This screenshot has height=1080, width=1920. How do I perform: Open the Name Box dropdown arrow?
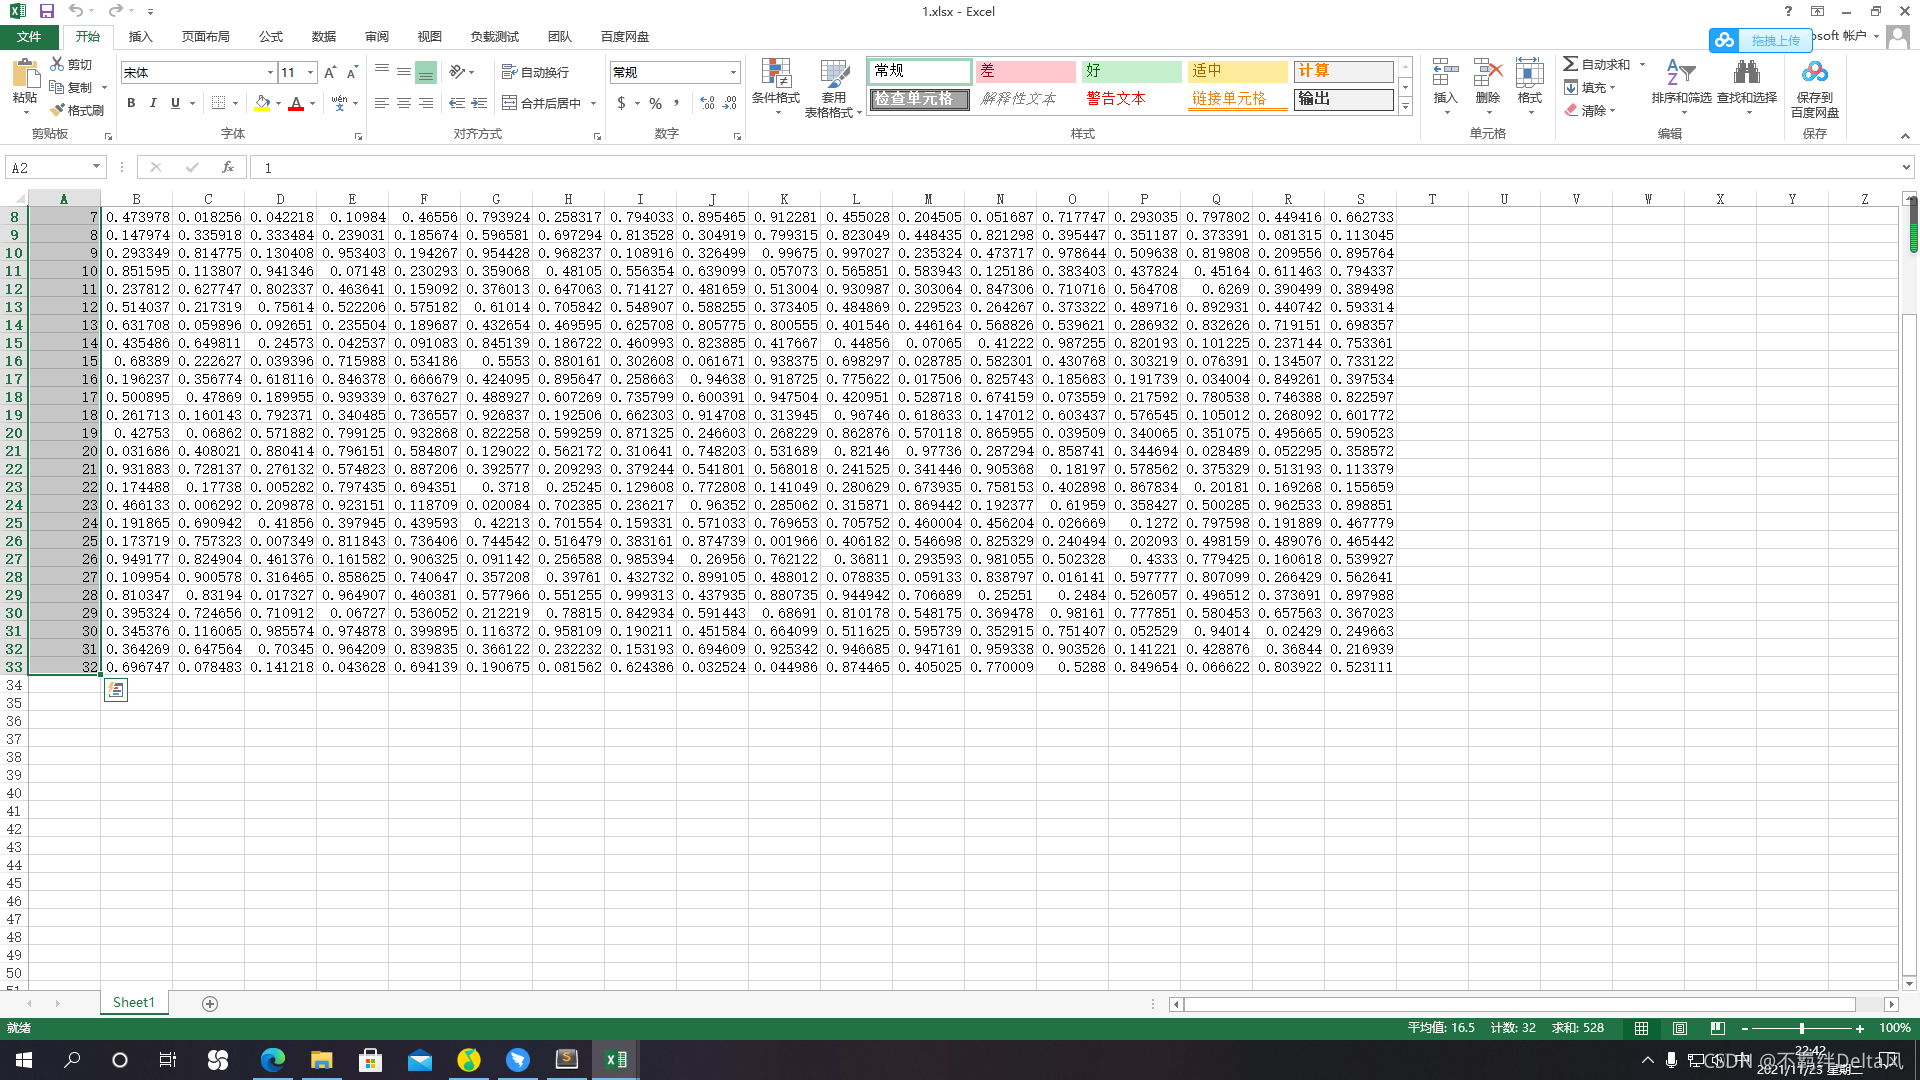(96, 167)
